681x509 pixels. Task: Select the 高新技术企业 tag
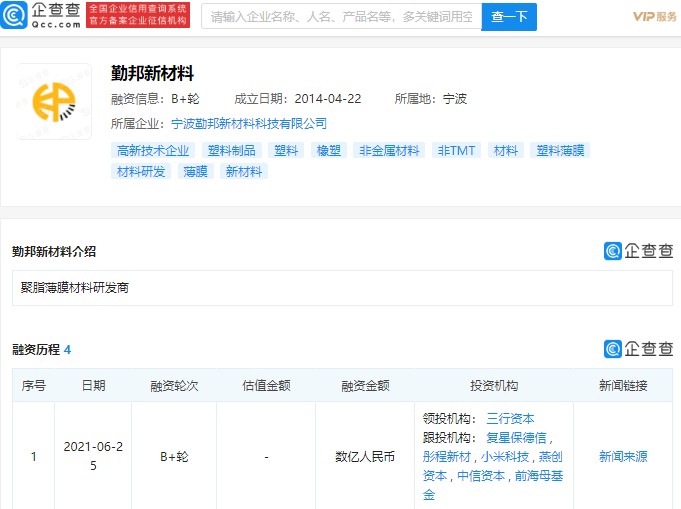(153, 150)
